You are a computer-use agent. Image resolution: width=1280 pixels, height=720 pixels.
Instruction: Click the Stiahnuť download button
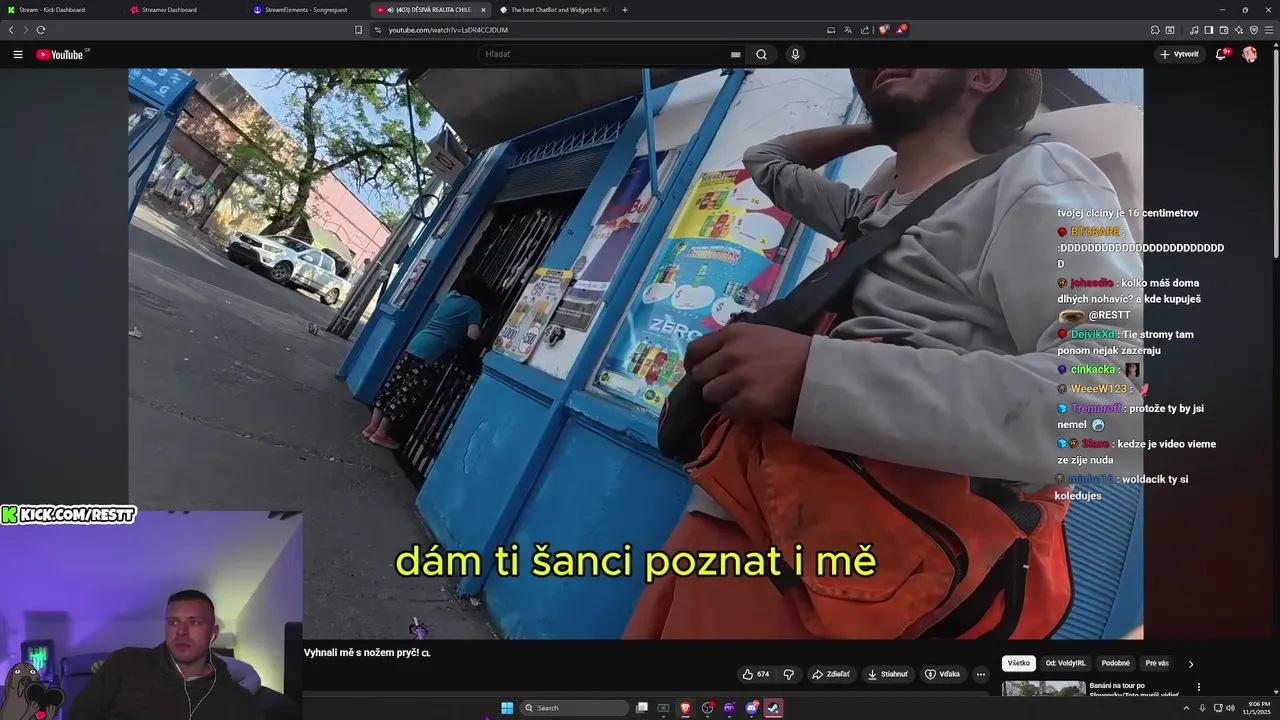coord(888,674)
